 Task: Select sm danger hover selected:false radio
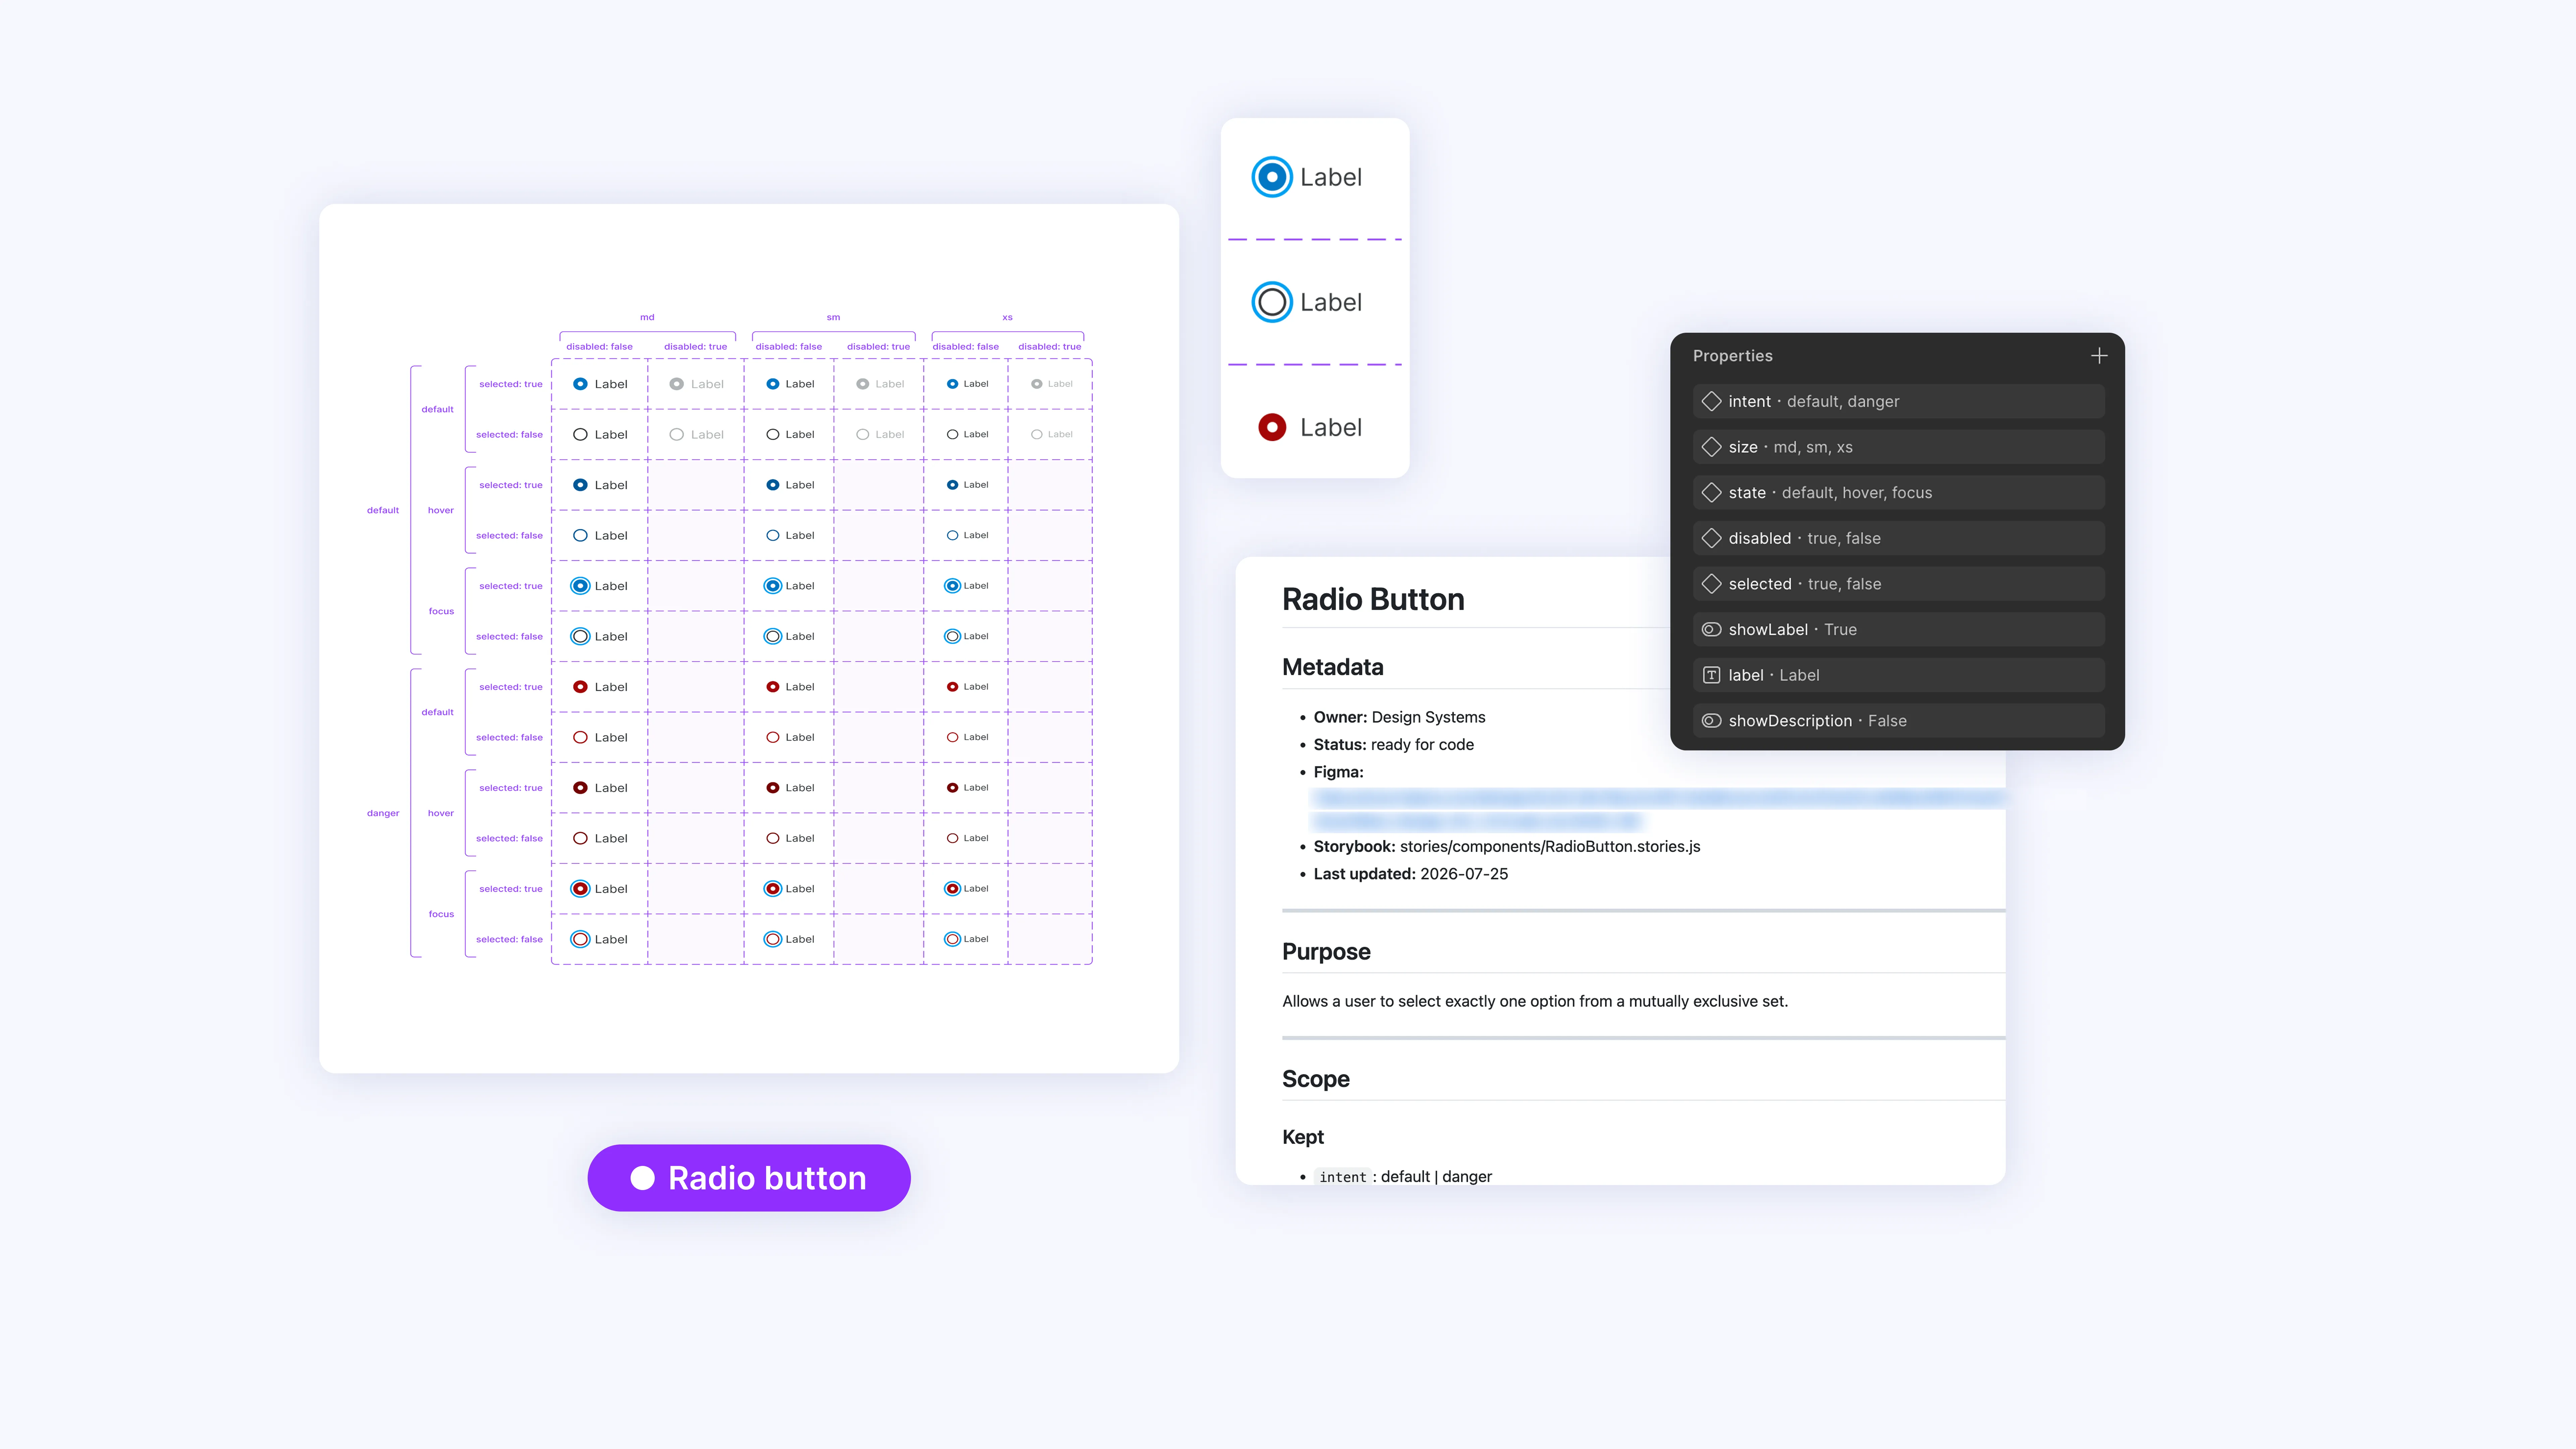tap(773, 838)
